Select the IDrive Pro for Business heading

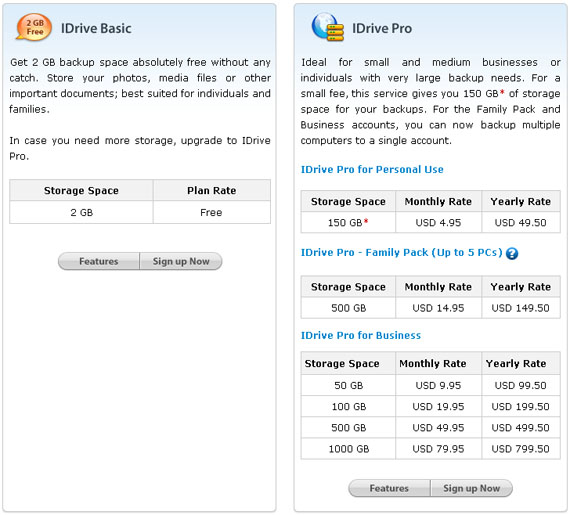361,335
